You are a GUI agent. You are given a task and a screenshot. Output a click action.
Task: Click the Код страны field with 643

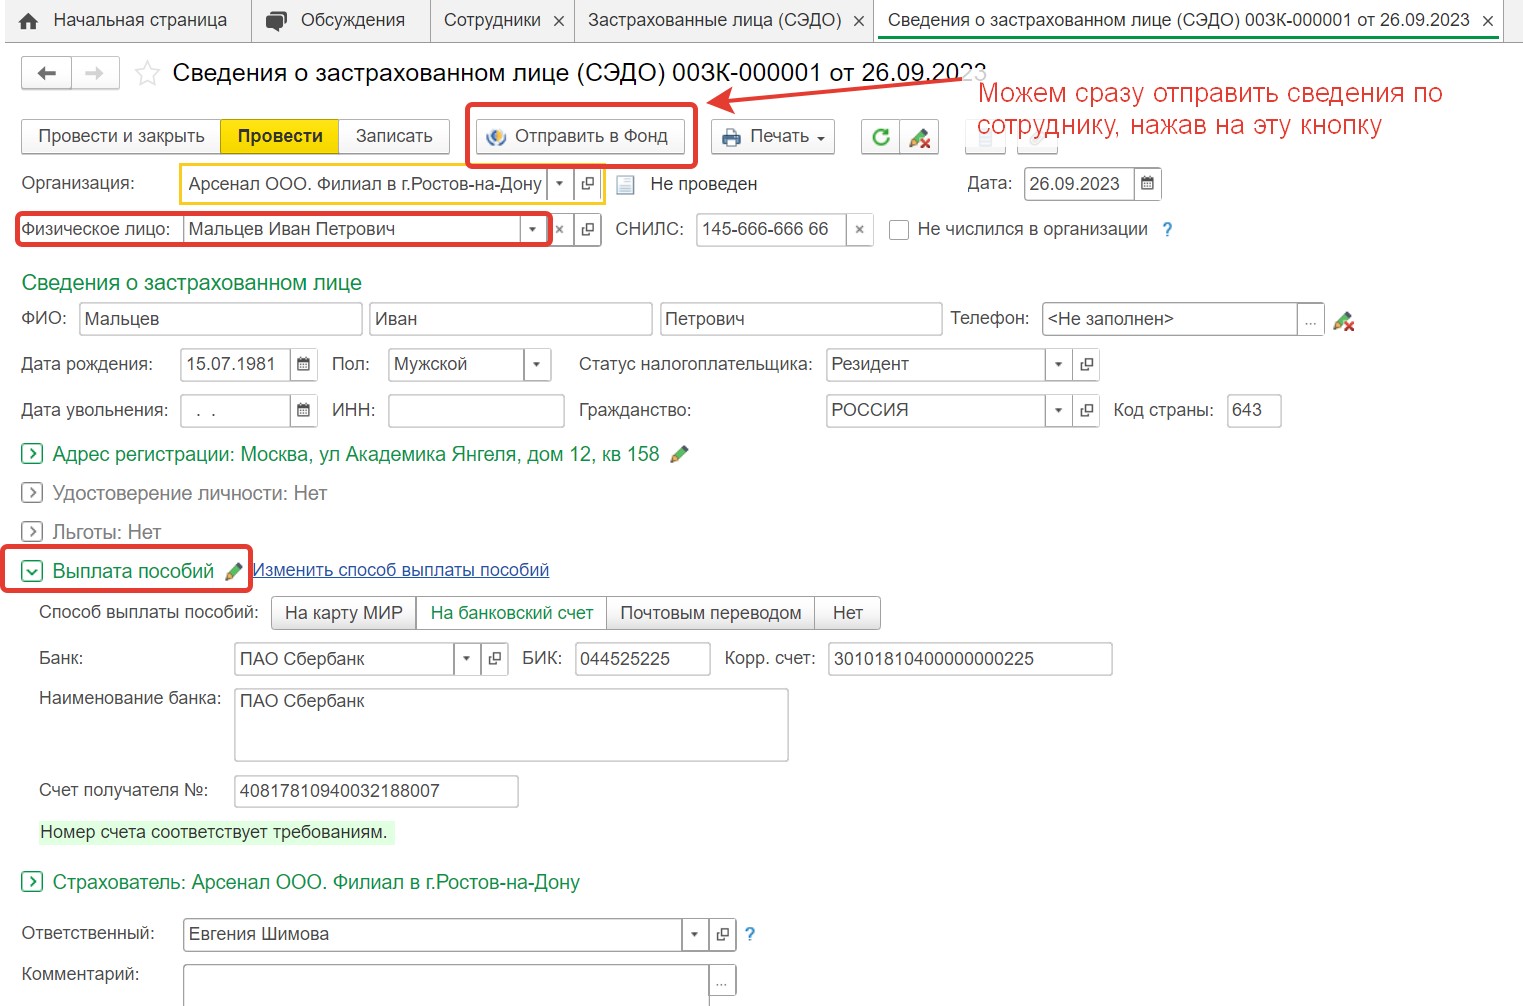[x=1254, y=410]
